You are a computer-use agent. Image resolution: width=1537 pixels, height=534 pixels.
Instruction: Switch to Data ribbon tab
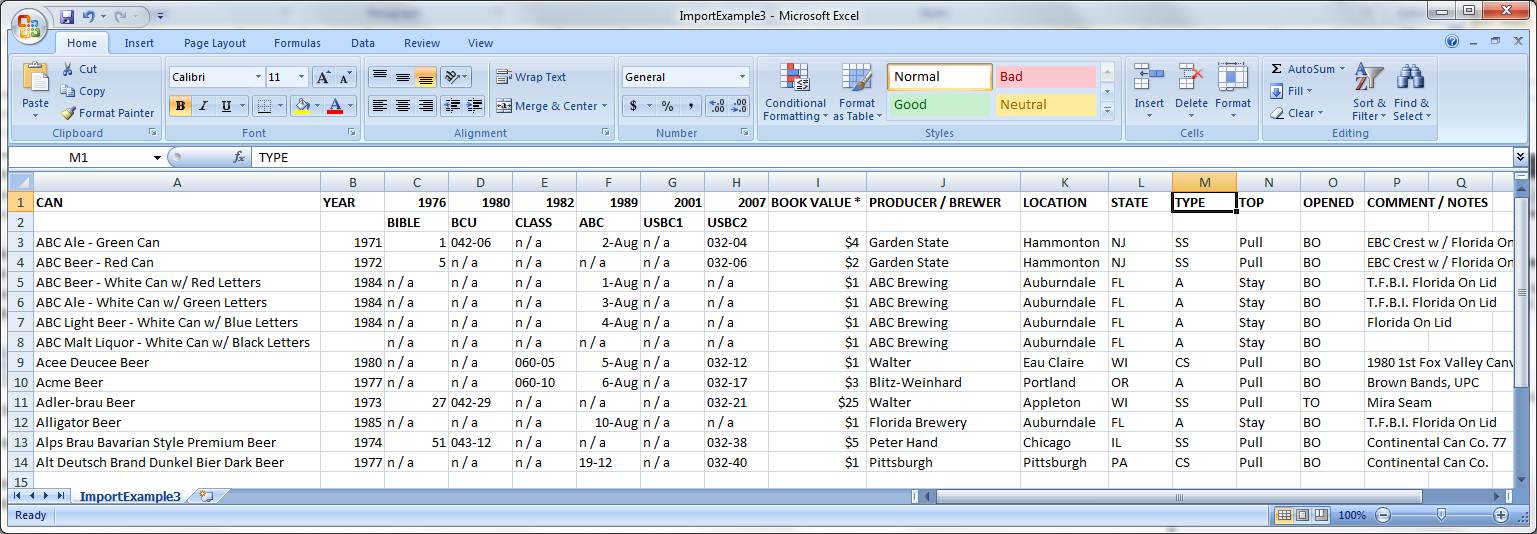[x=363, y=43]
